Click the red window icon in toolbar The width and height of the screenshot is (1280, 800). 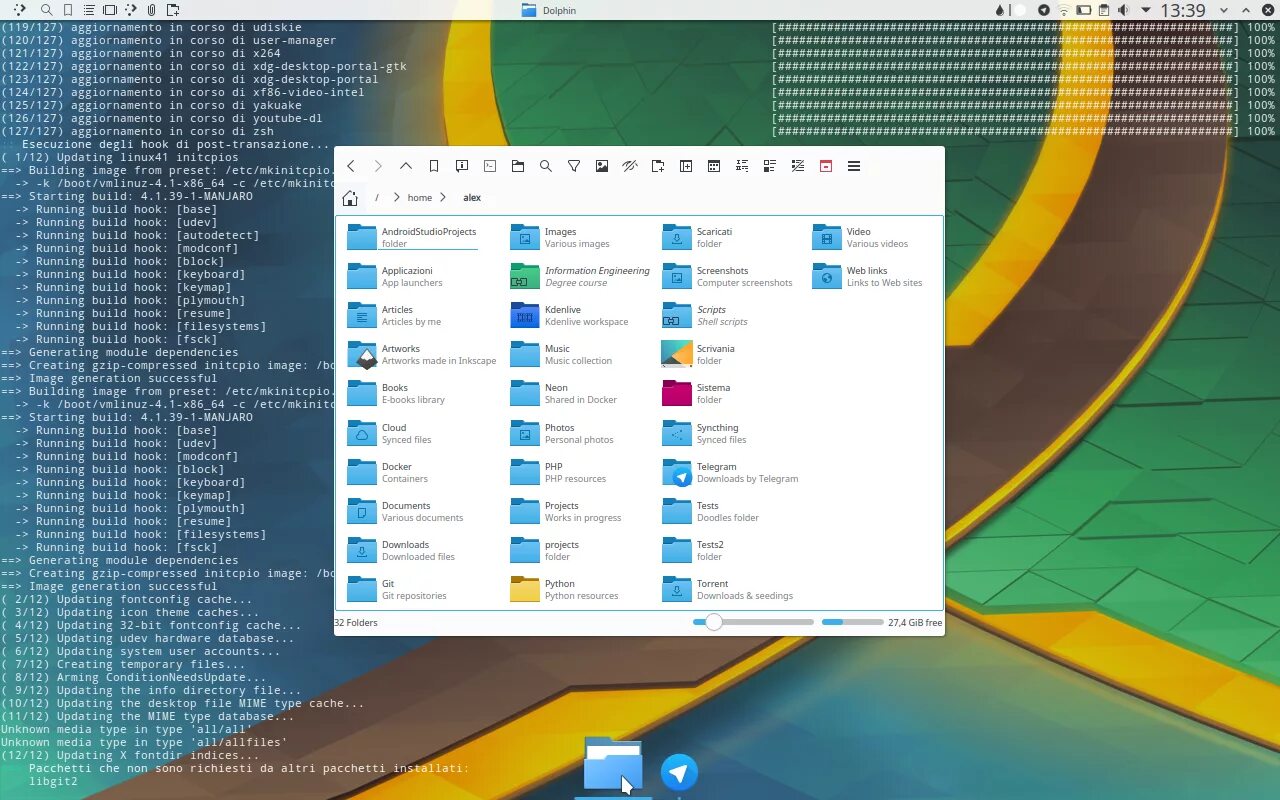[826, 166]
